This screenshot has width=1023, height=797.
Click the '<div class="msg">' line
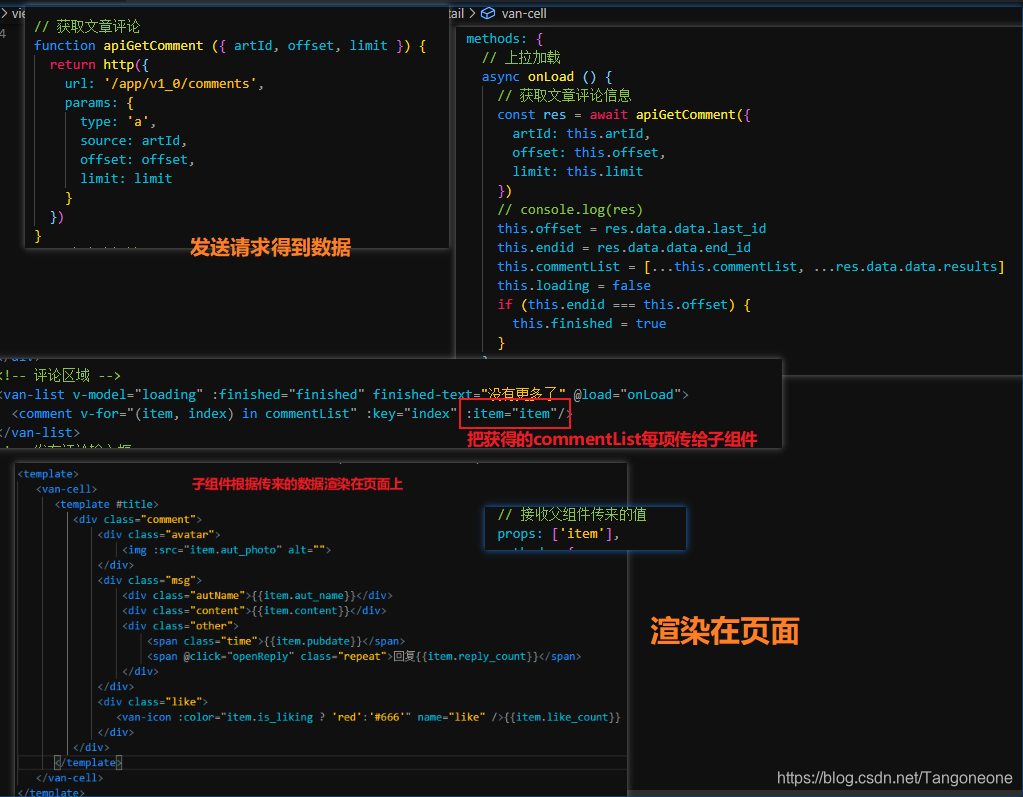coord(150,580)
